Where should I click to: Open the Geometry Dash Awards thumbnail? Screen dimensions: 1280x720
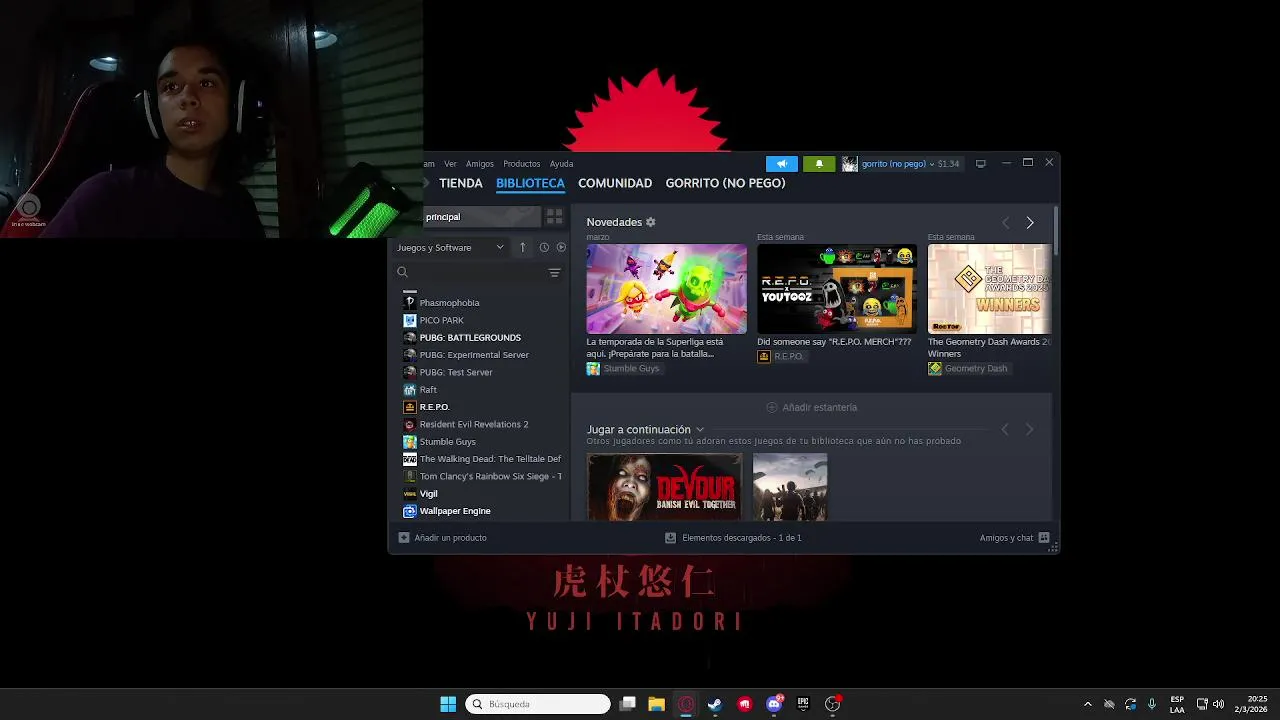[989, 289]
